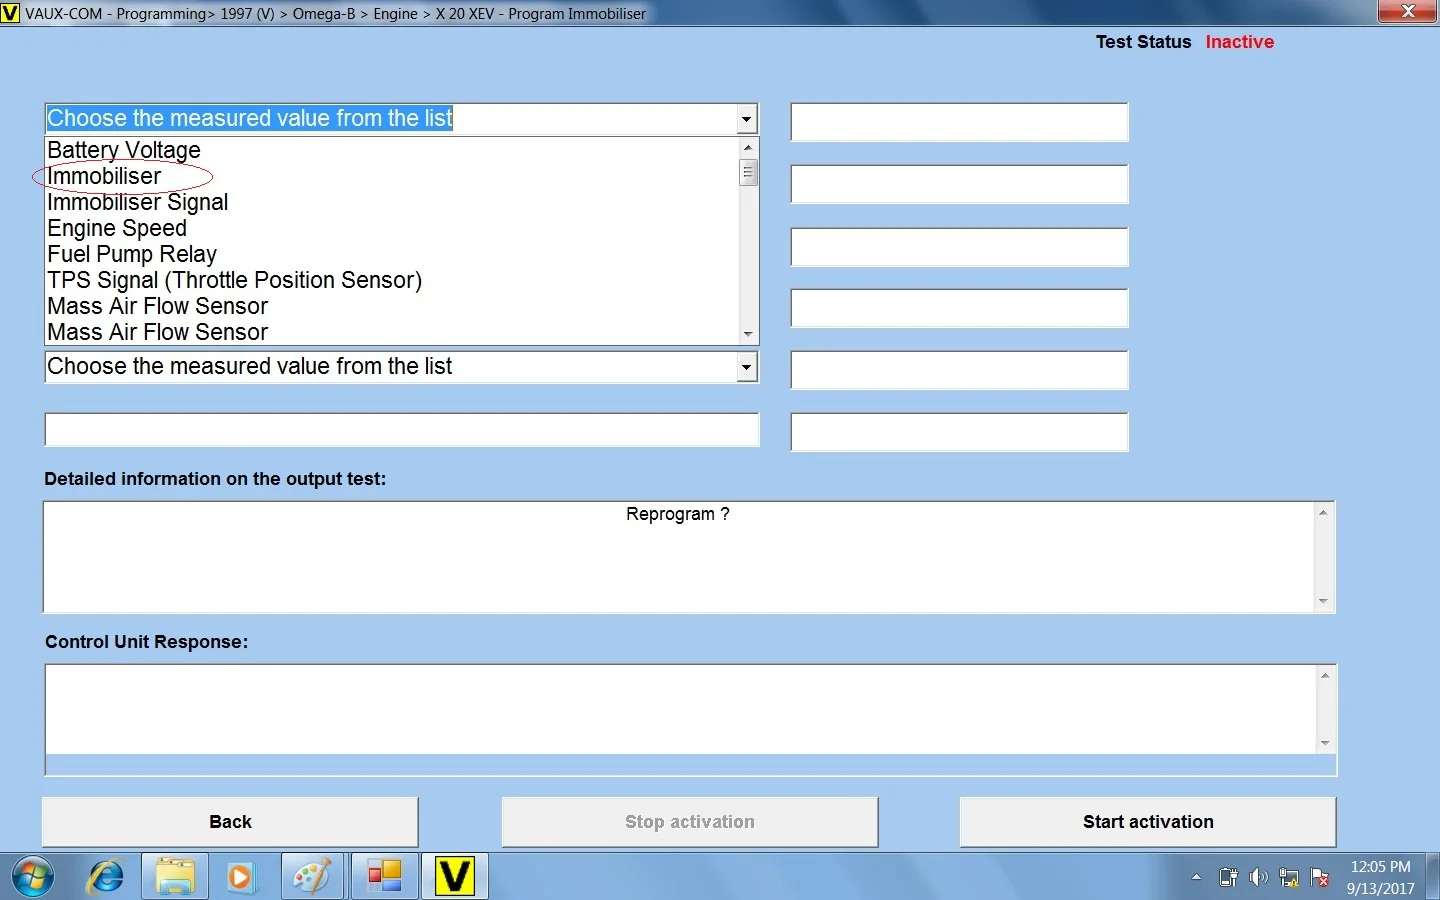The image size is (1440, 900).
Task: Click the power plug tray icon
Action: click(x=1229, y=878)
